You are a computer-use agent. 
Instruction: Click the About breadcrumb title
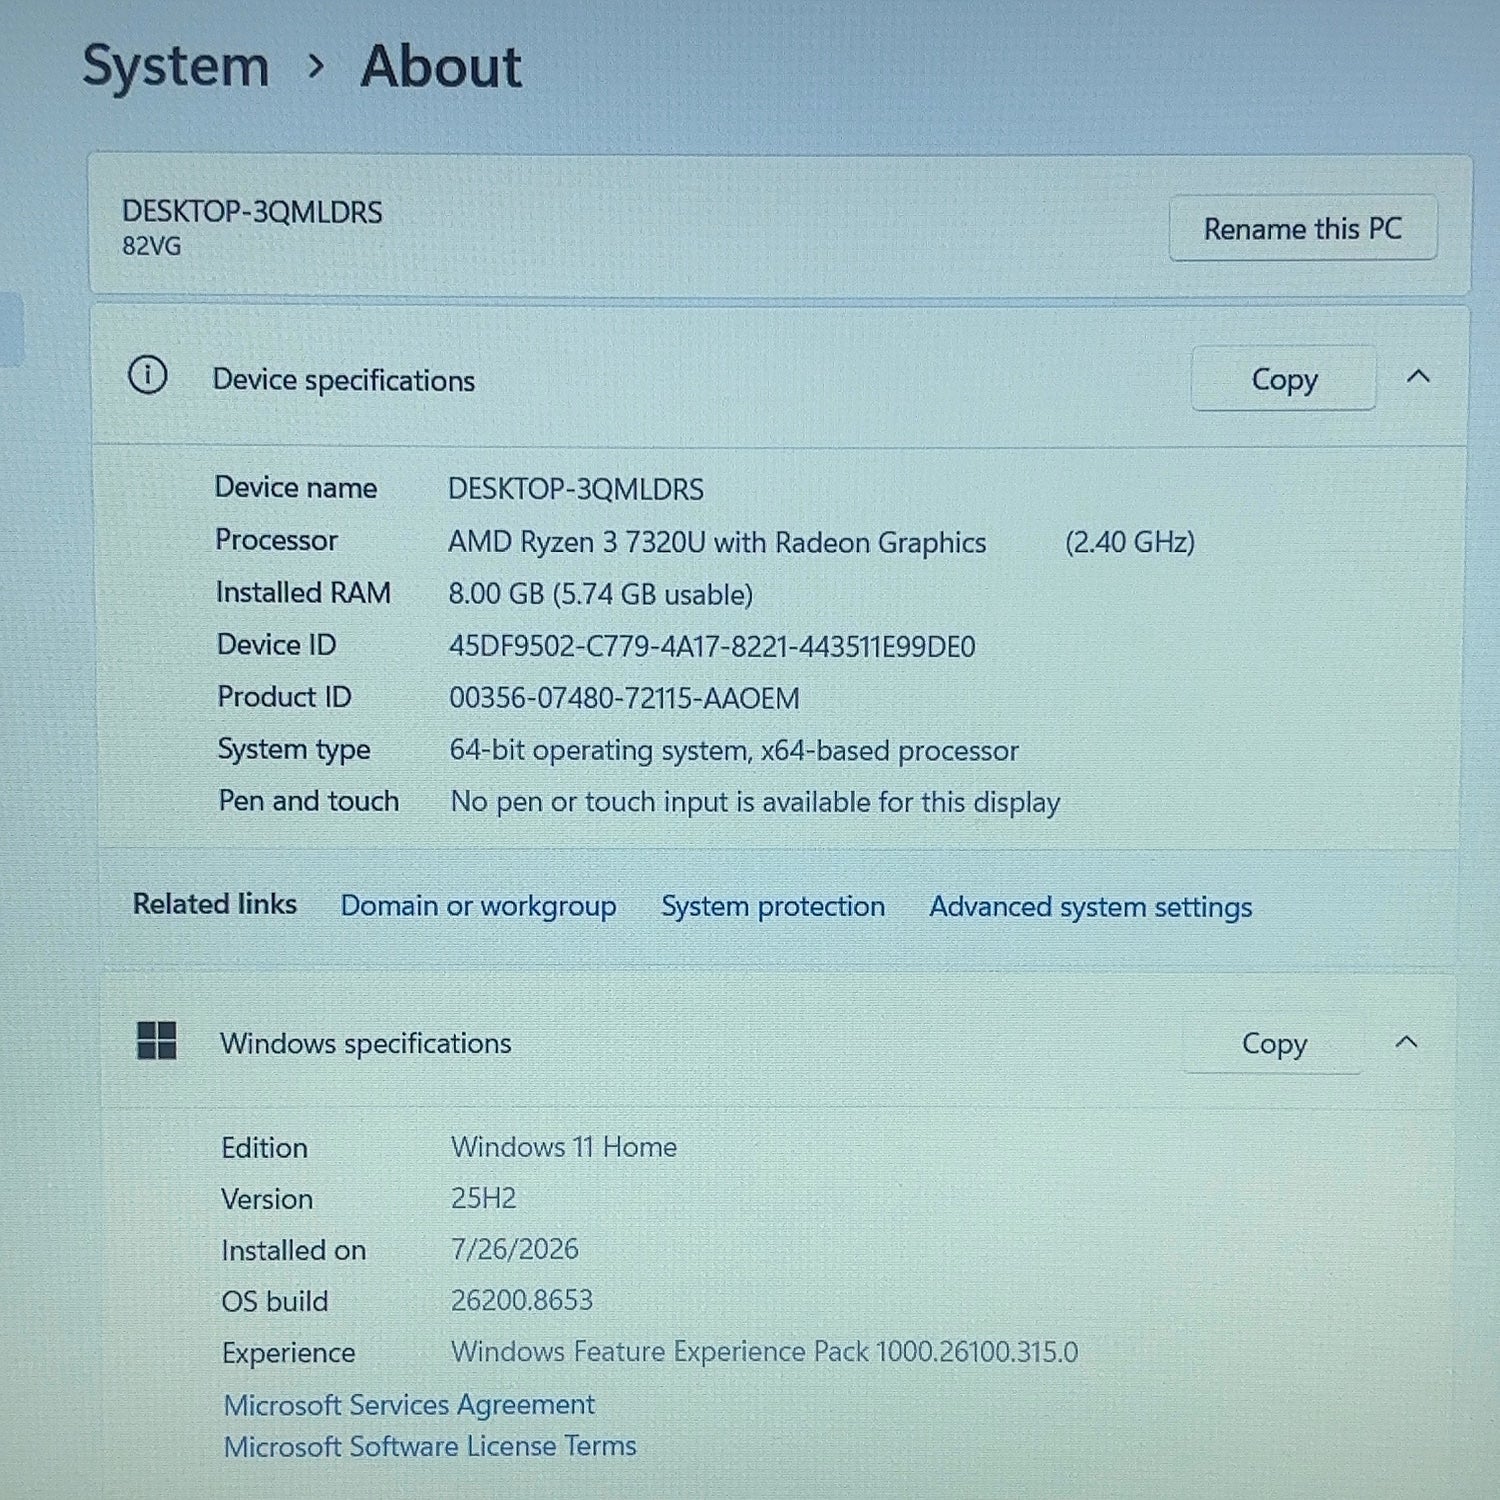(x=441, y=67)
